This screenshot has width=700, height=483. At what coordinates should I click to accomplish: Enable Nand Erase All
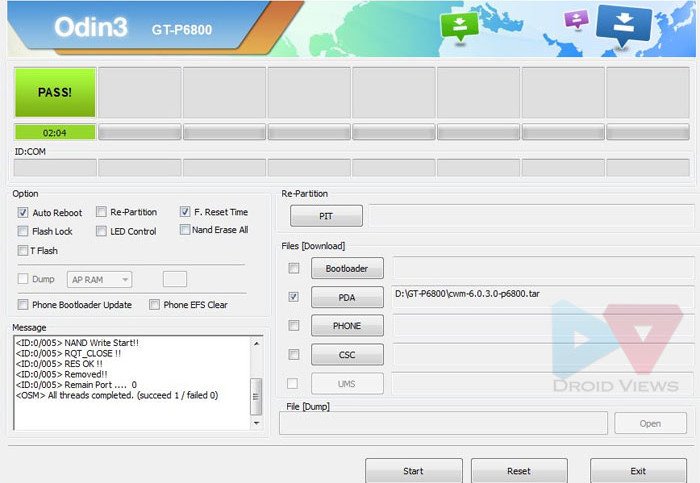(x=185, y=230)
